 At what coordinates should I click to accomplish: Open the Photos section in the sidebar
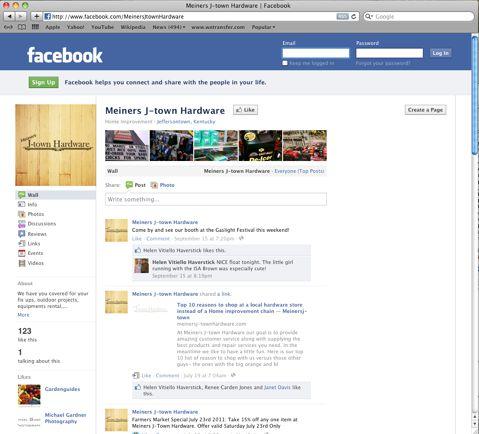coord(31,214)
